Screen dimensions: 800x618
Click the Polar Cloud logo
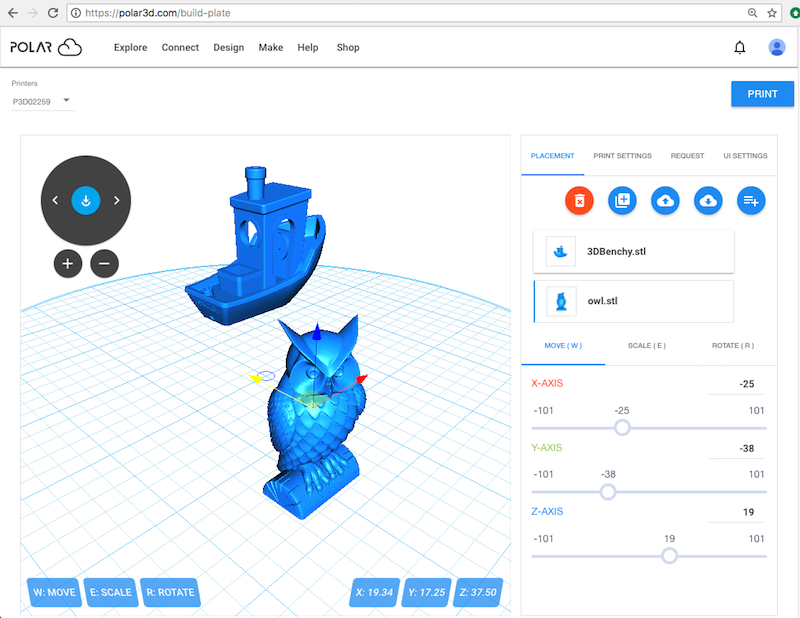pos(46,47)
